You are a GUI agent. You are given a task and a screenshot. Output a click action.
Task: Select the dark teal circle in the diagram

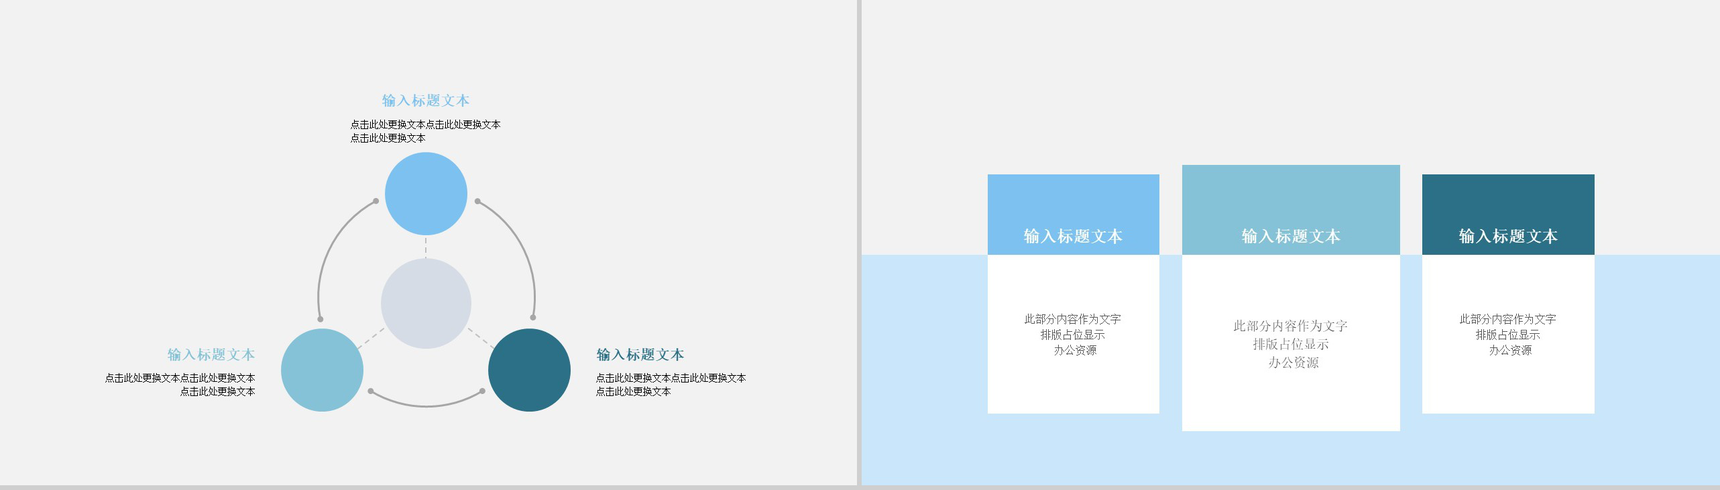529,370
